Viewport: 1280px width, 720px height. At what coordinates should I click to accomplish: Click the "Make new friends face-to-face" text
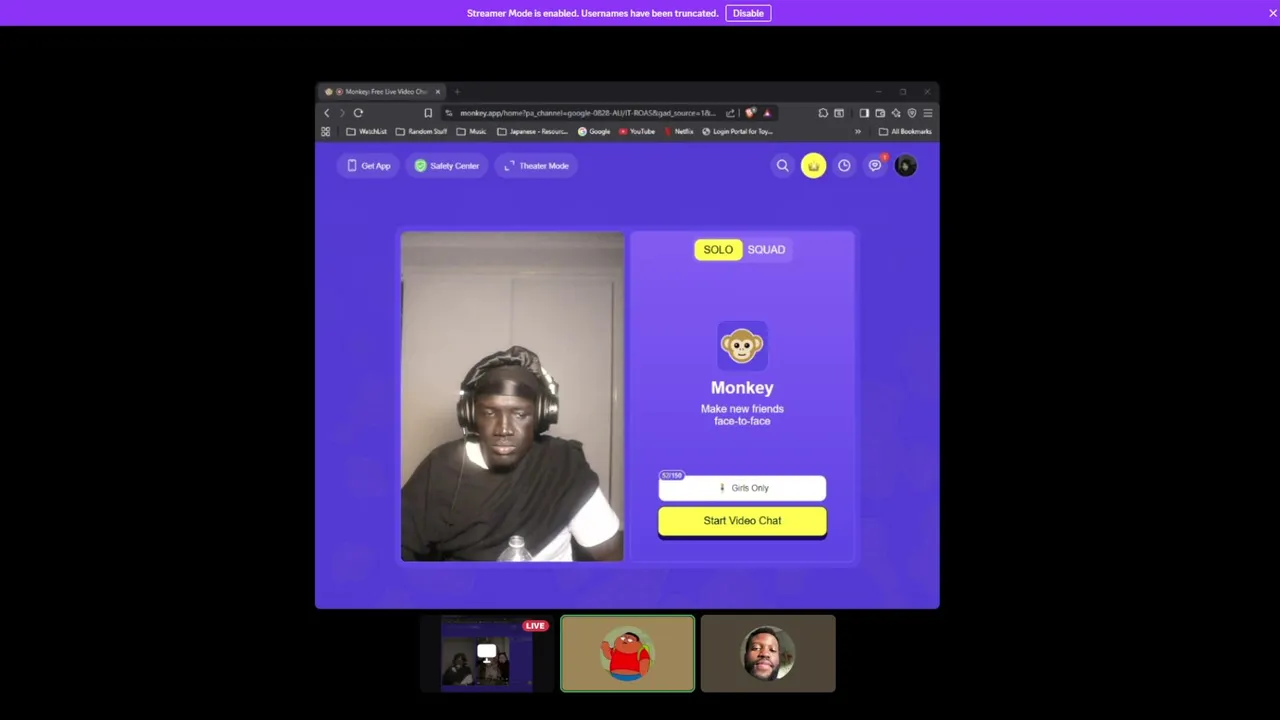tap(742, 415)
